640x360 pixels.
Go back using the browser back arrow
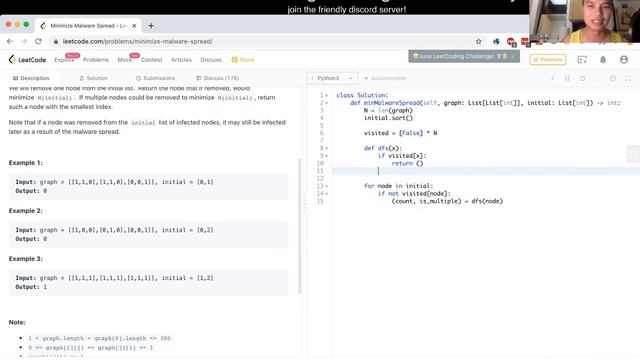(10, 41)
